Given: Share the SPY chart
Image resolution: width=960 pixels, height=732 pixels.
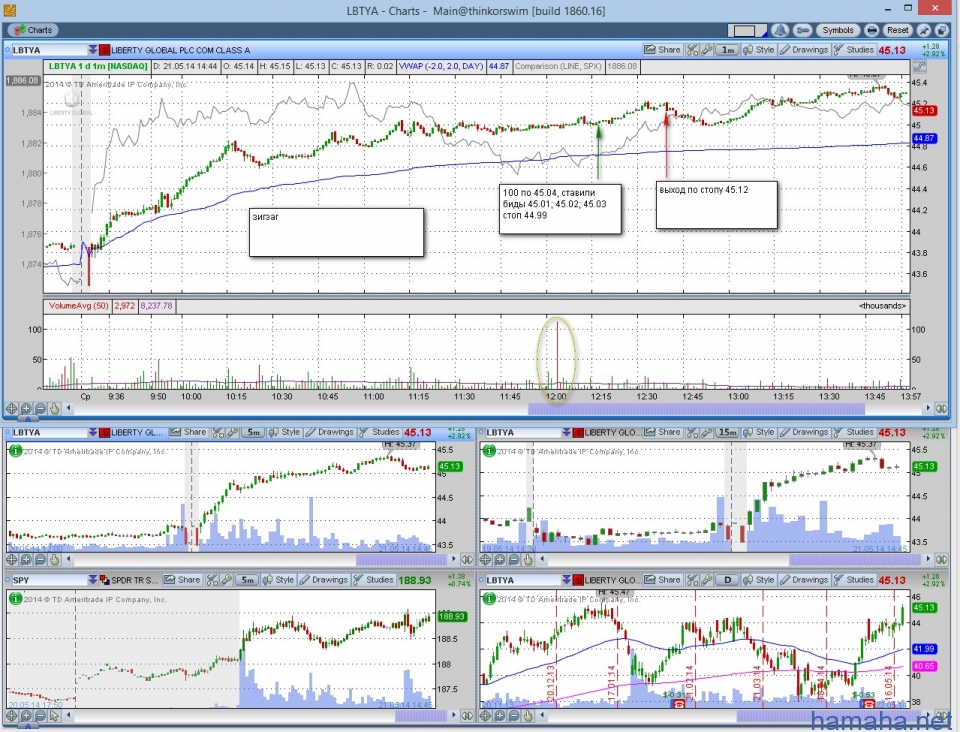Looking at the screenshot, I should coord(182,580).
